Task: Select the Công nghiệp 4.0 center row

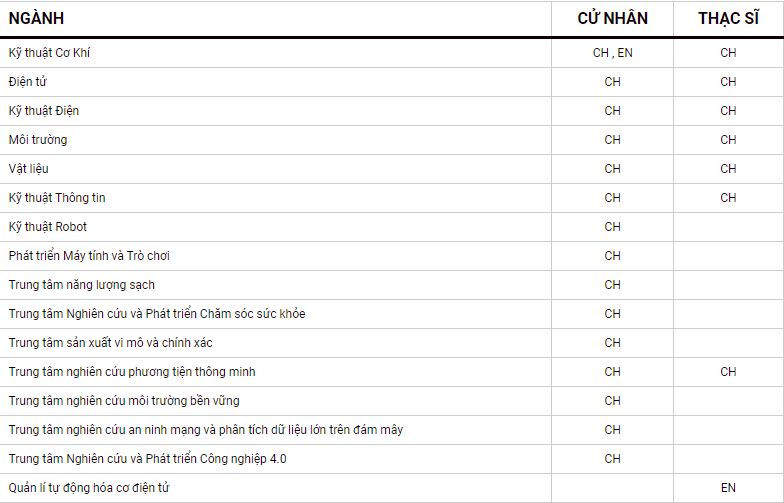Action: pyautogui.click(x=148, y=459)
